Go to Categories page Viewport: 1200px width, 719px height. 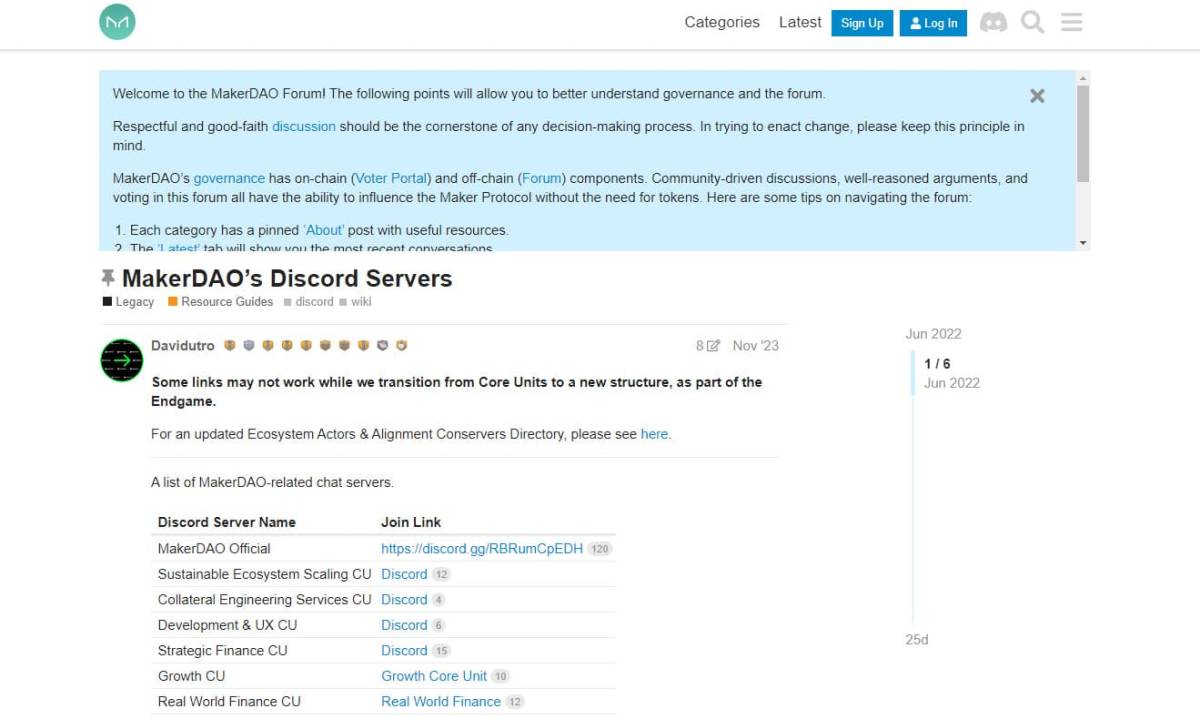[x=721, y=22]
